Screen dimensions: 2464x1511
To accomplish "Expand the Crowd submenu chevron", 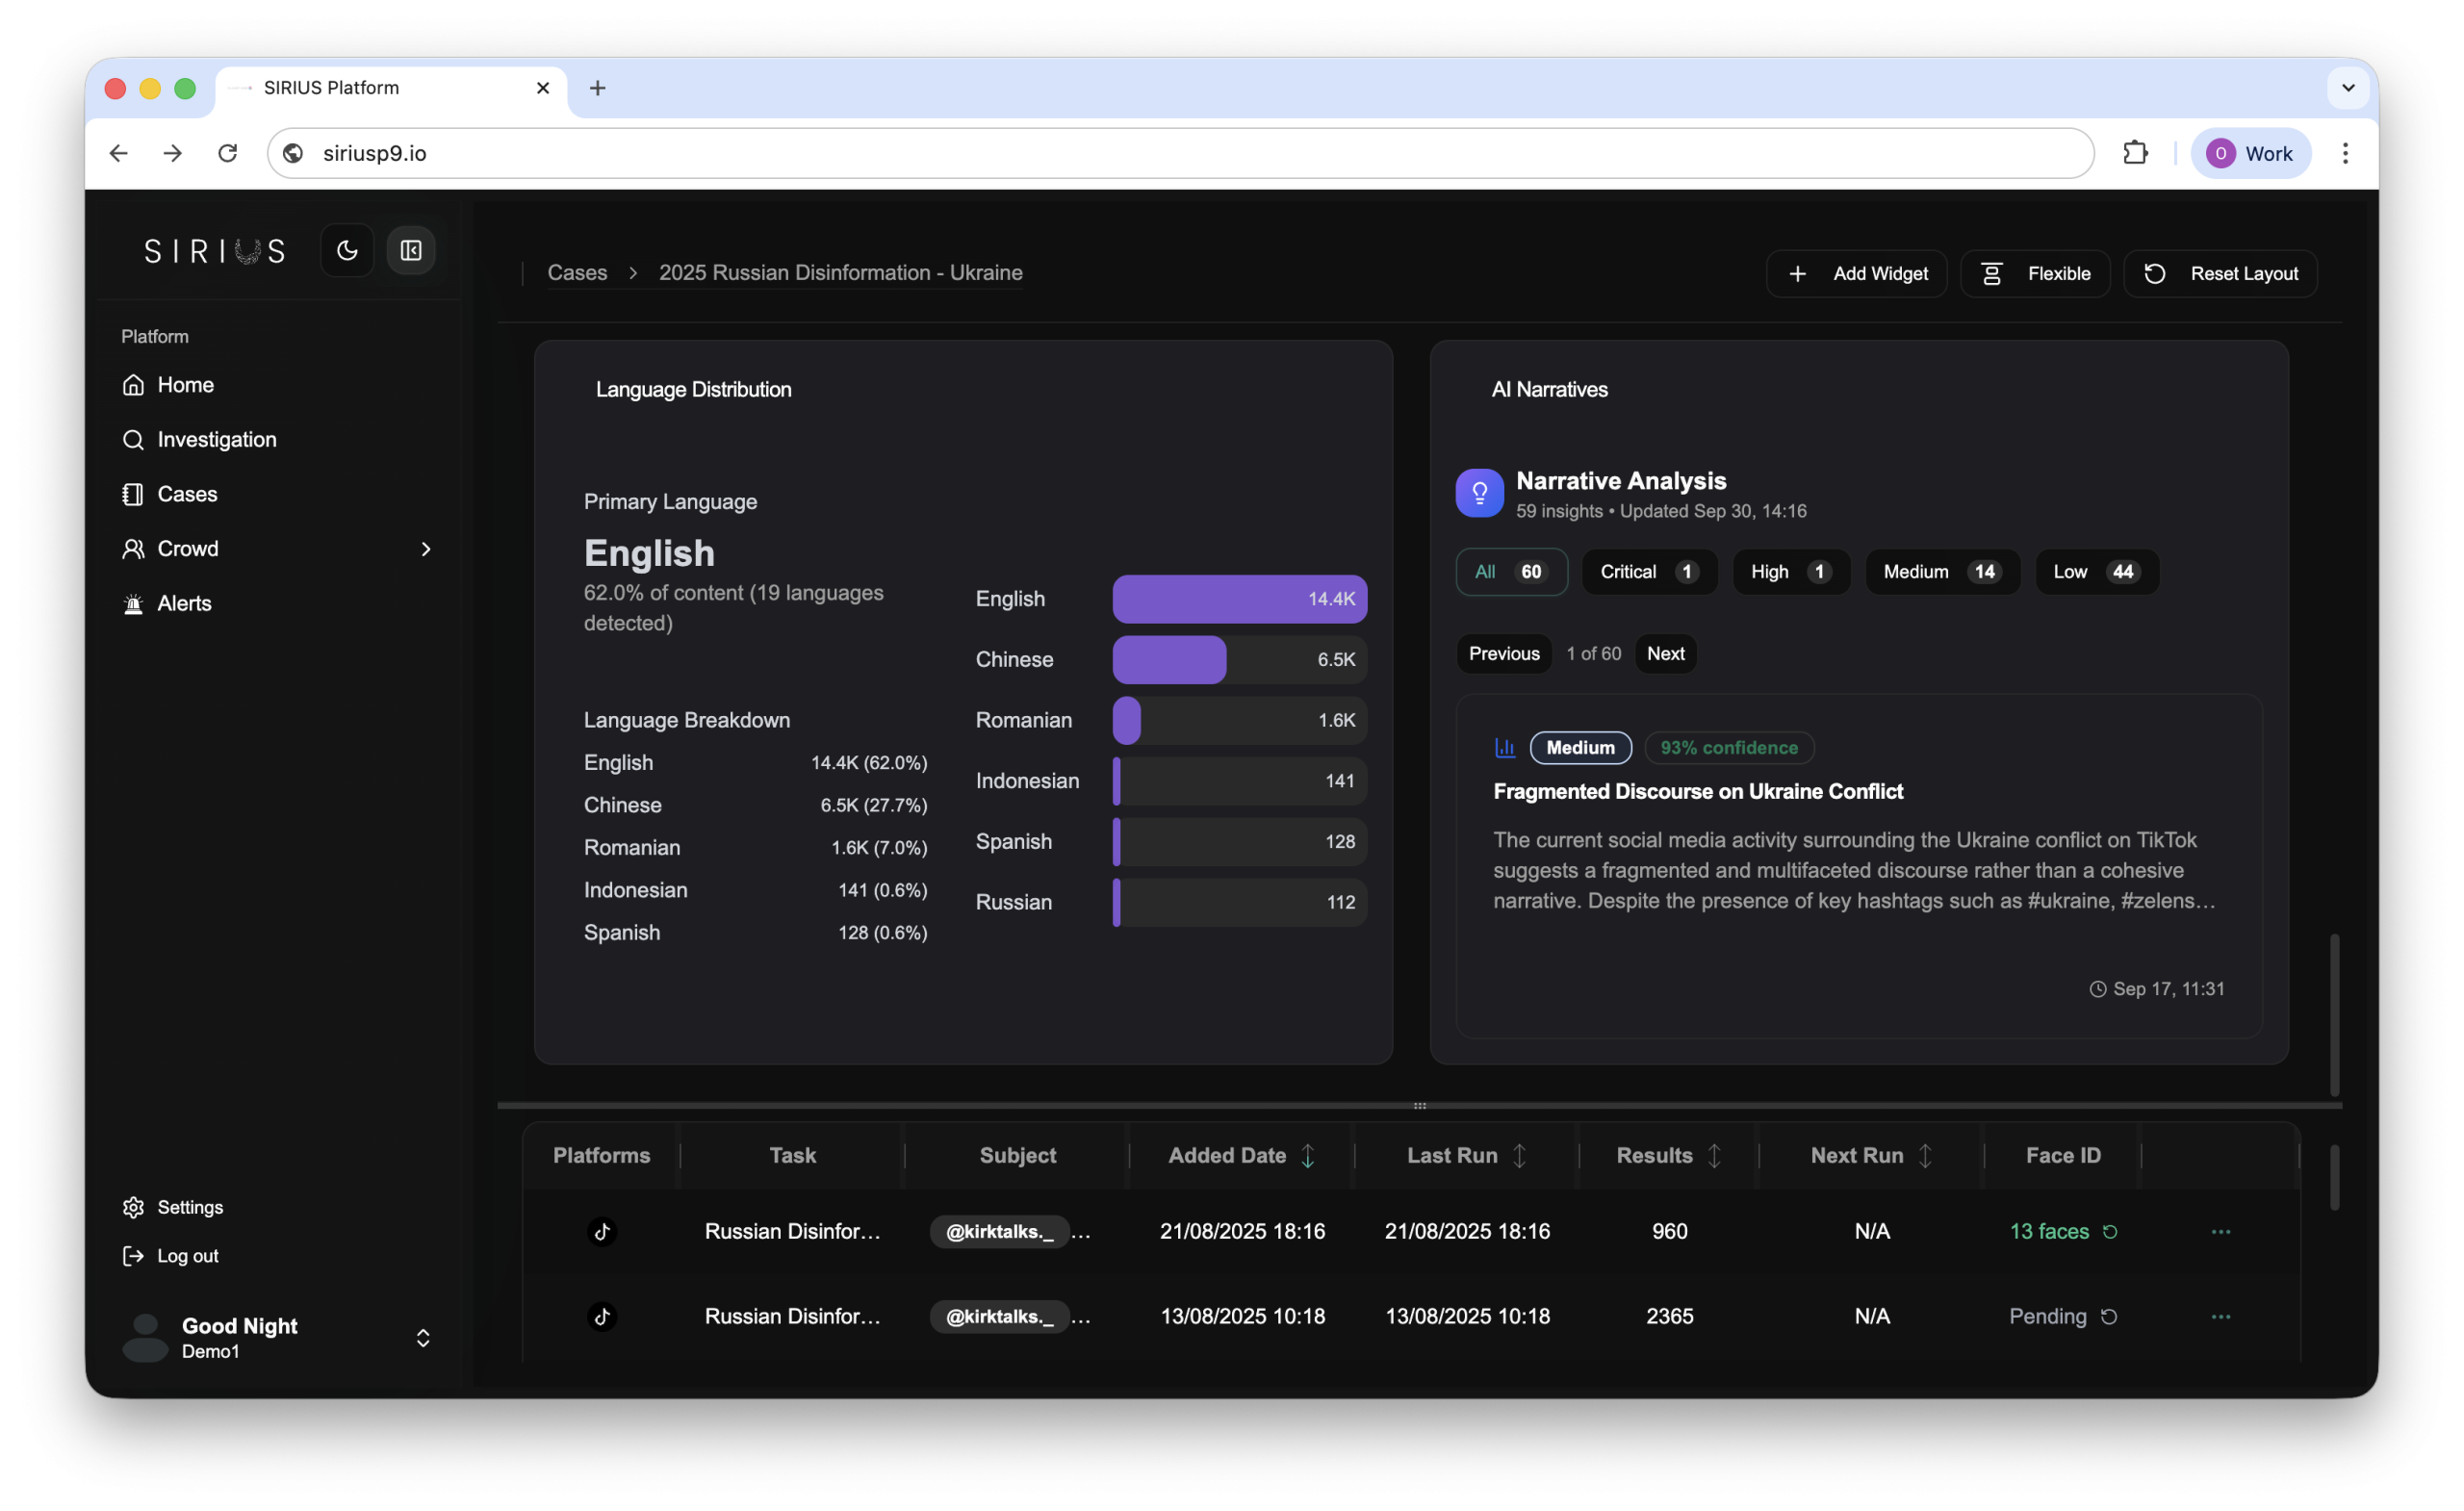I will coord(426,549).
